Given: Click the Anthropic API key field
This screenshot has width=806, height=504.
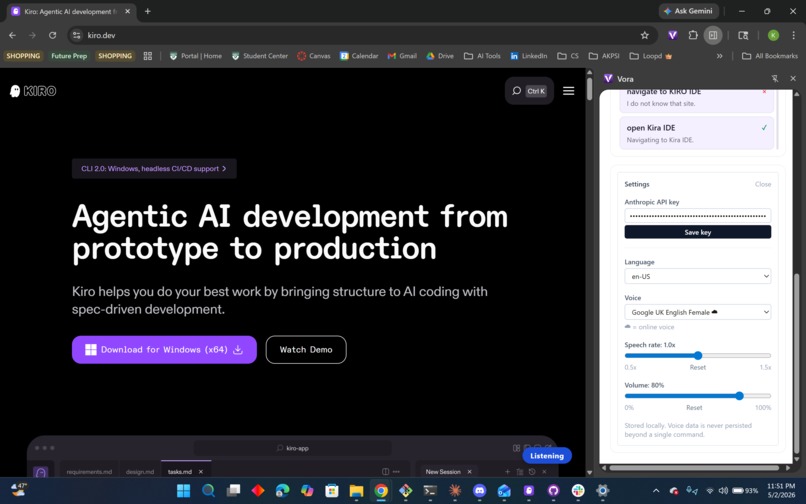Looking at the screenshot, I should 698,216.
